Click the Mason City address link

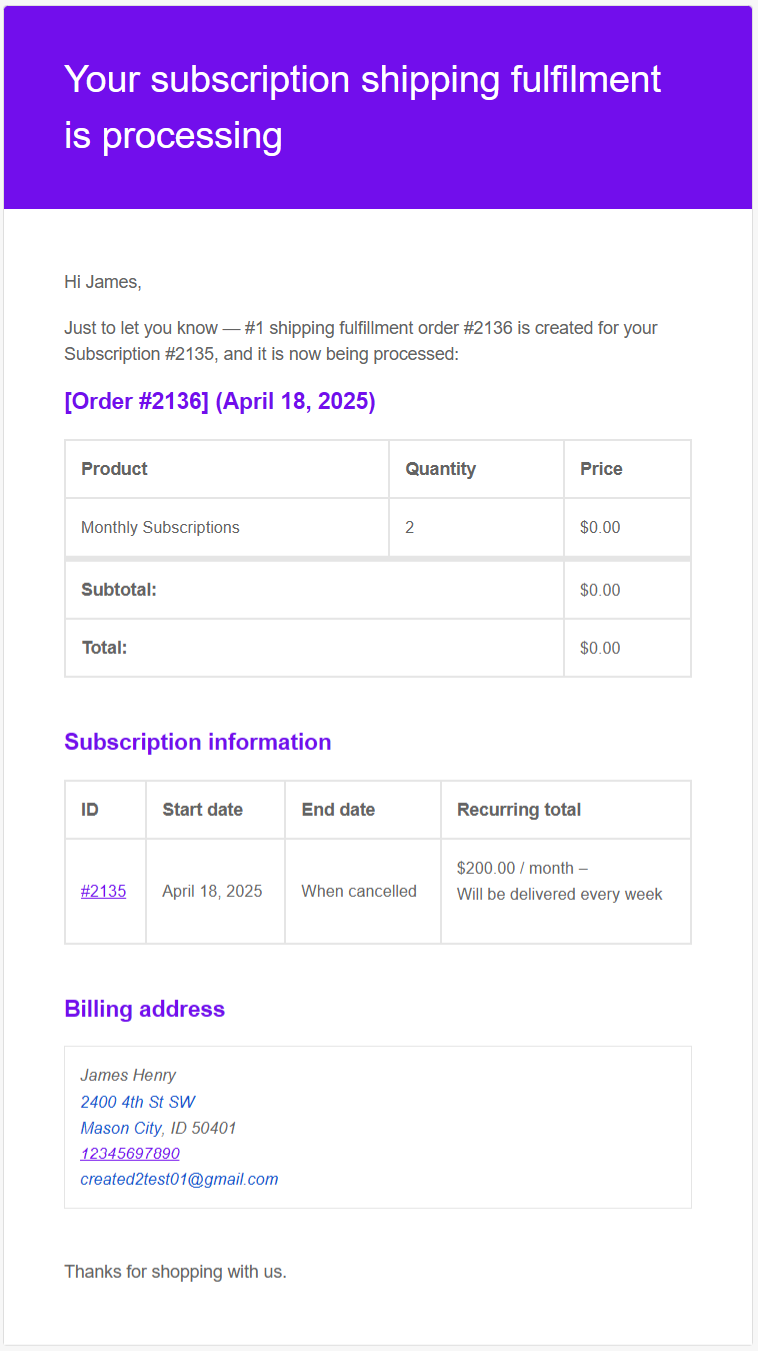click(120, 1127)
